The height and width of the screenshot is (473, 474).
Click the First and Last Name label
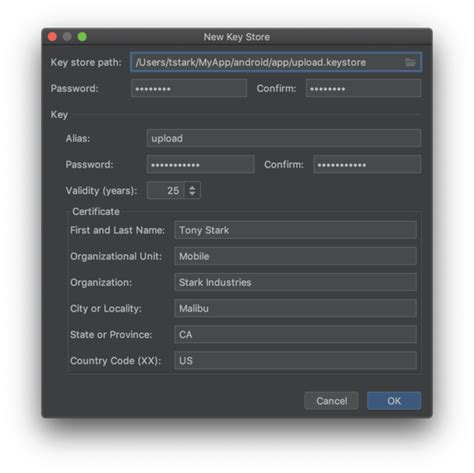(117, 230)
